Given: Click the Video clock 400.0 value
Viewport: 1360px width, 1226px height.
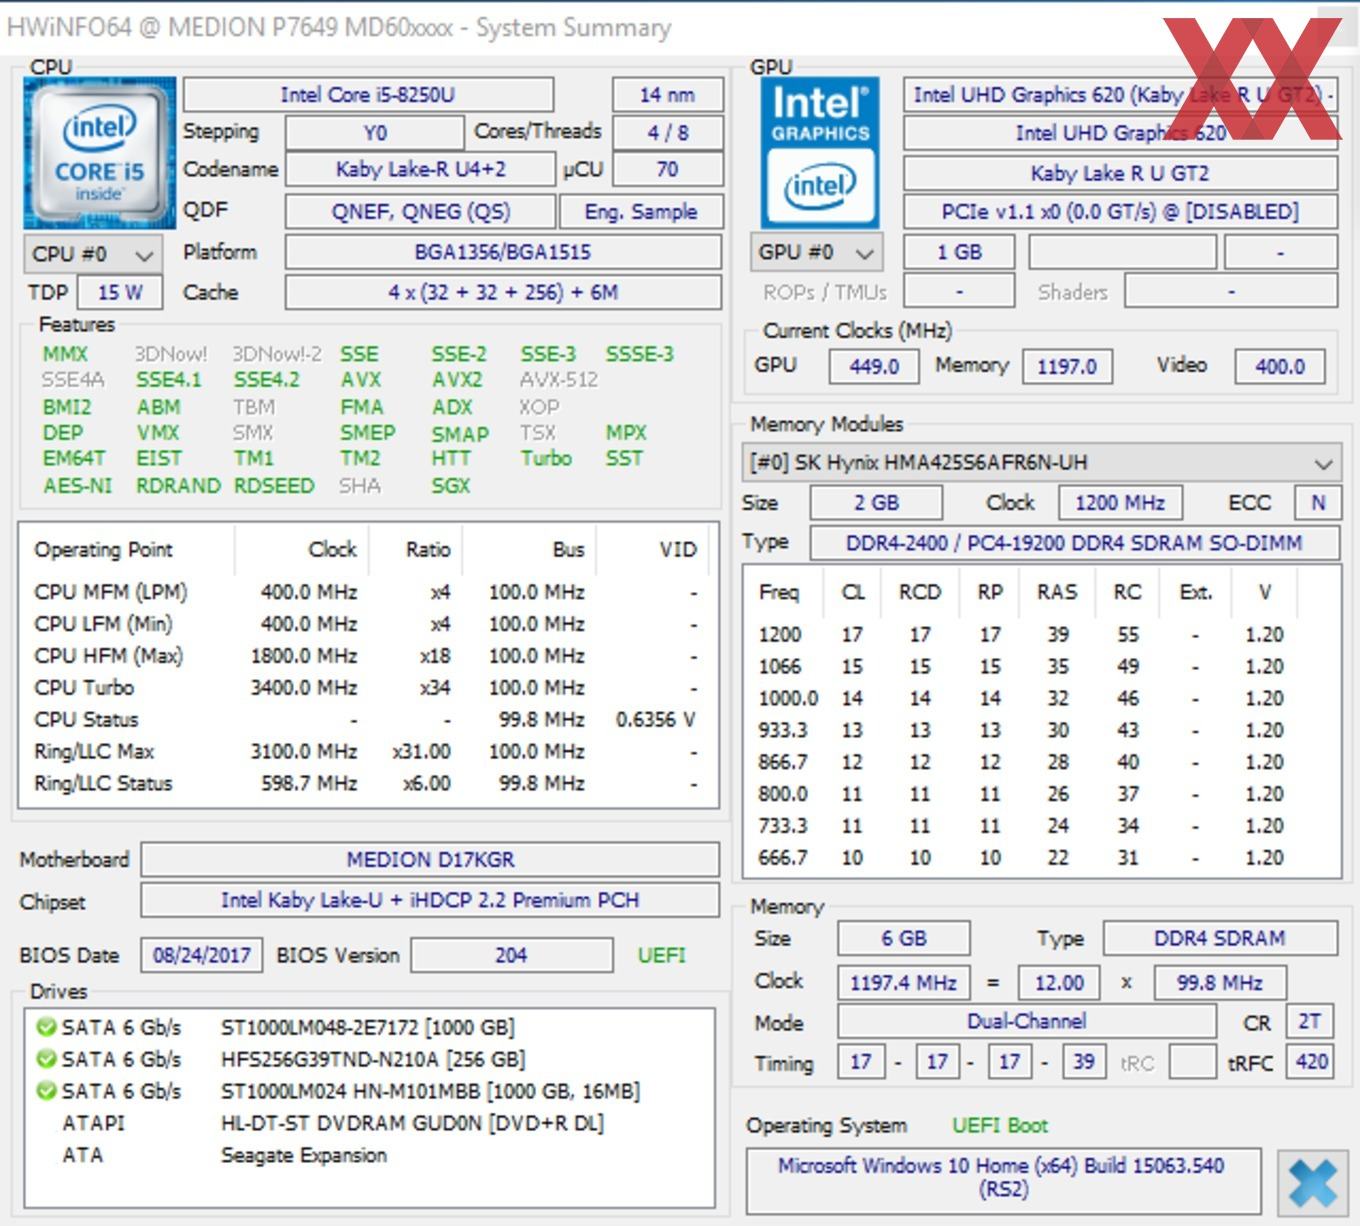Looking at the screenshot, I should [x=1280, y=367].
